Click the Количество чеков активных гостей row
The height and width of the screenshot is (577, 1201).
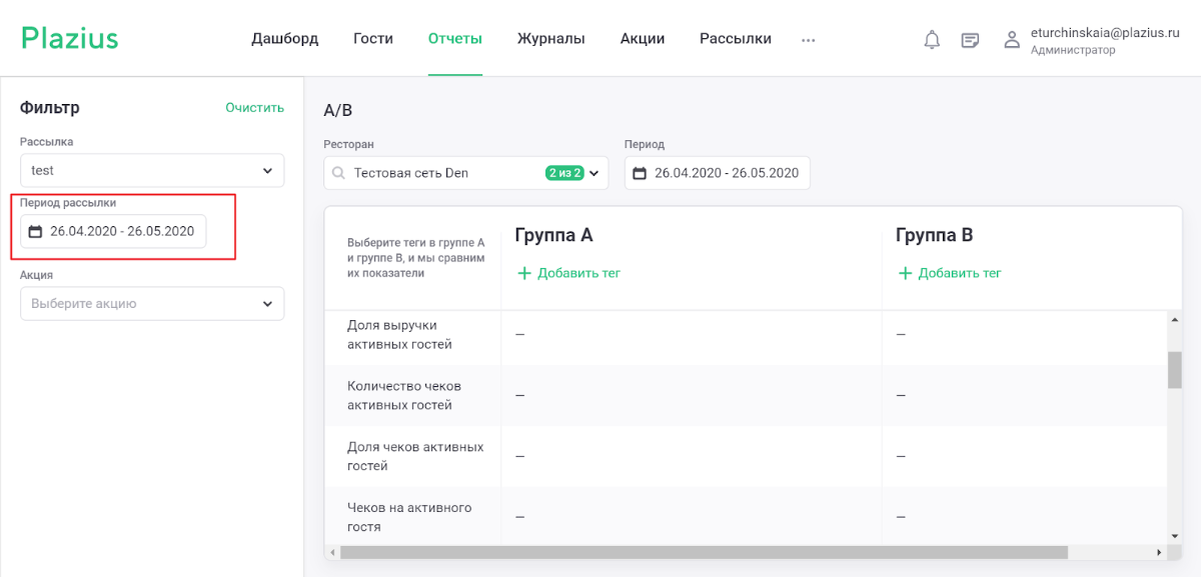(746, 396)
